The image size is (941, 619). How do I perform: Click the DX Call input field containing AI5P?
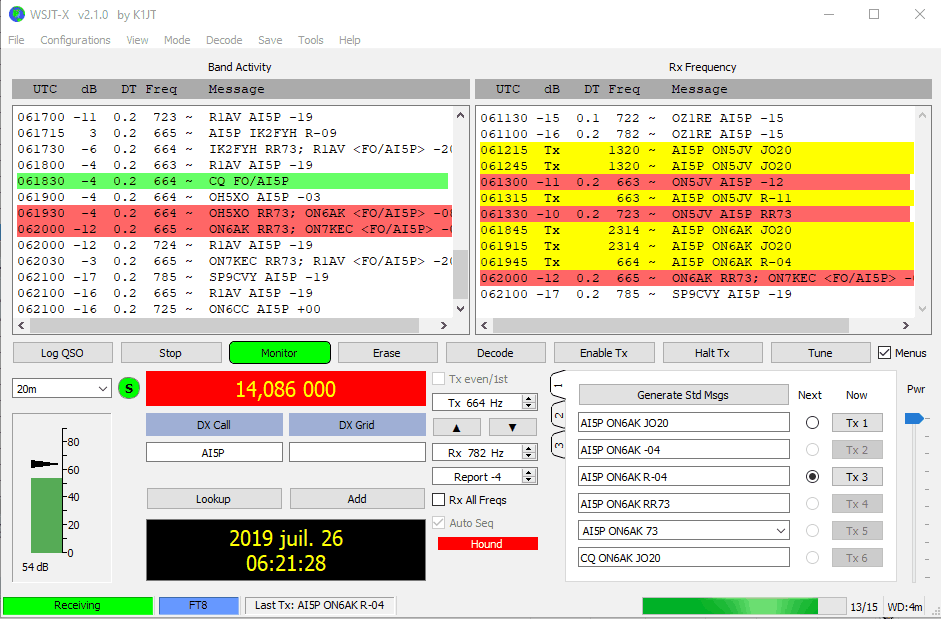click(x=214, y=453)
